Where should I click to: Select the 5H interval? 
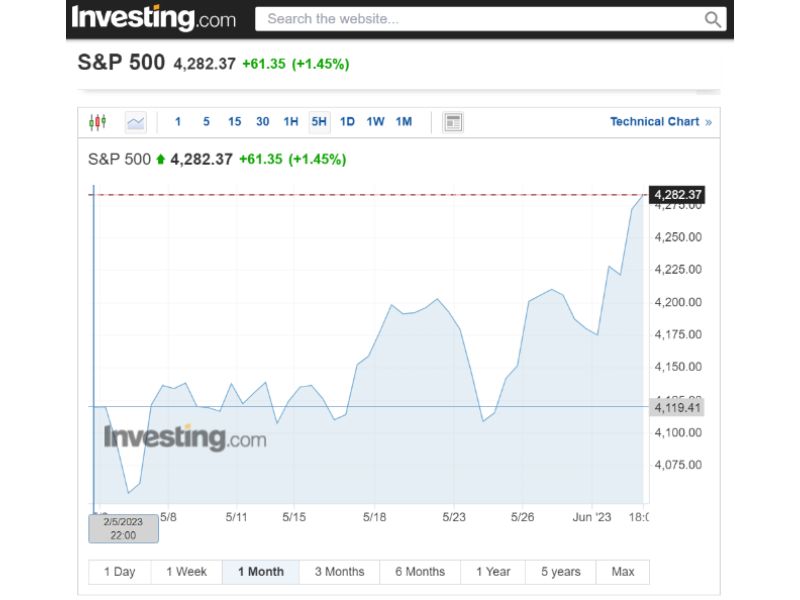[x=319, y=122]
